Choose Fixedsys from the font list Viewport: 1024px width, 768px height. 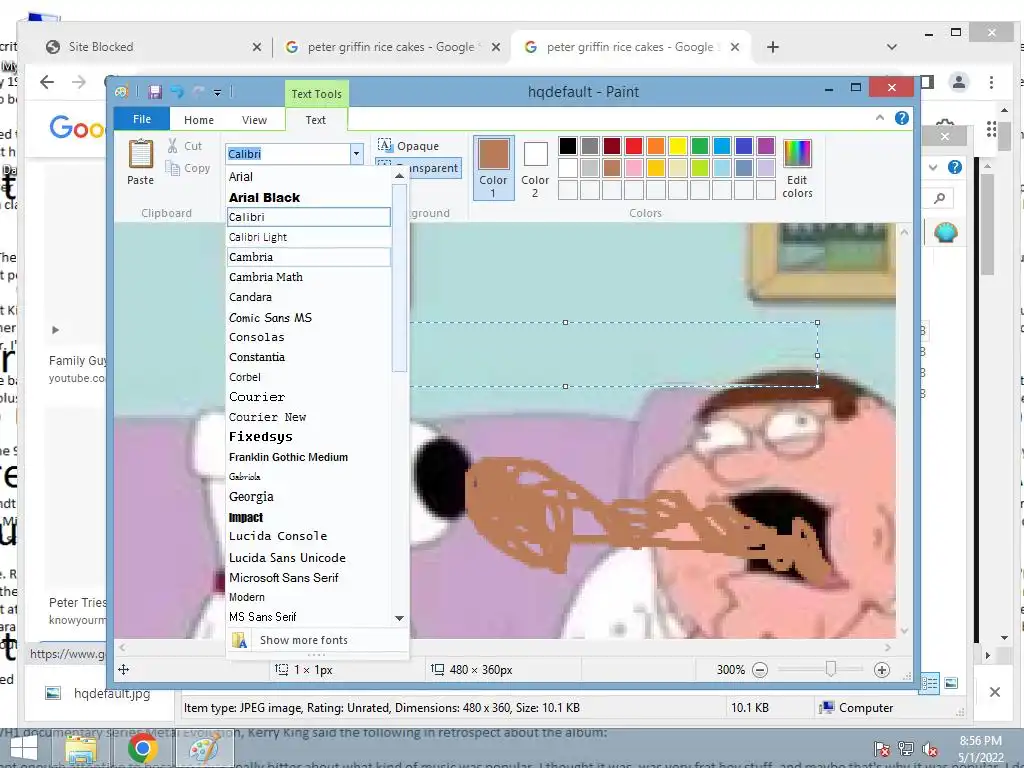(x=308, y=436)
